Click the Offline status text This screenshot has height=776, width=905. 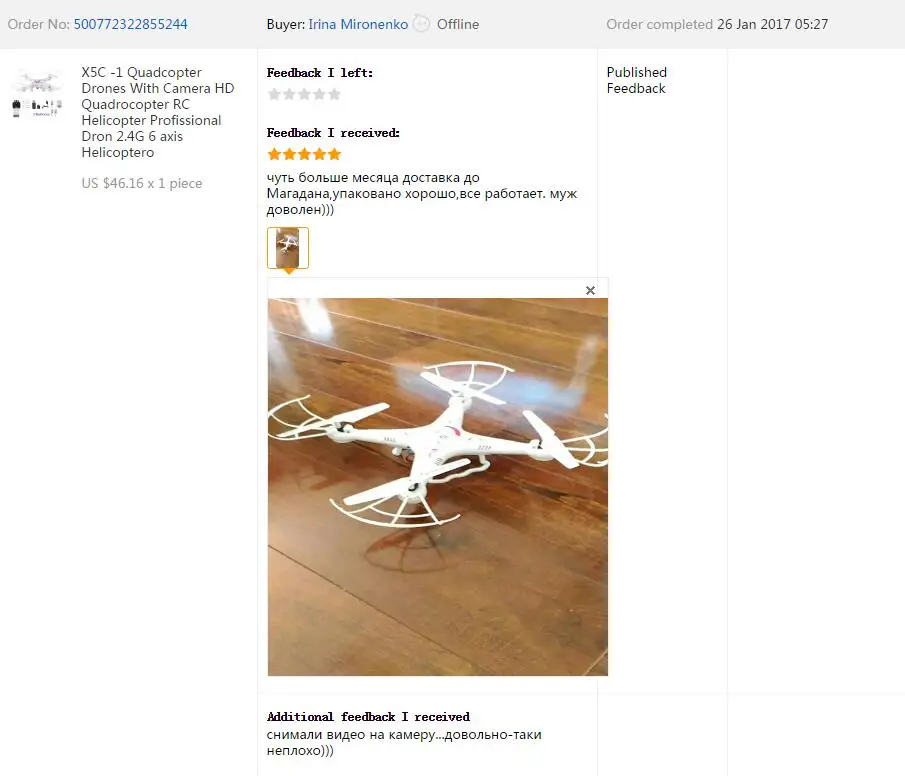point(458,24)
